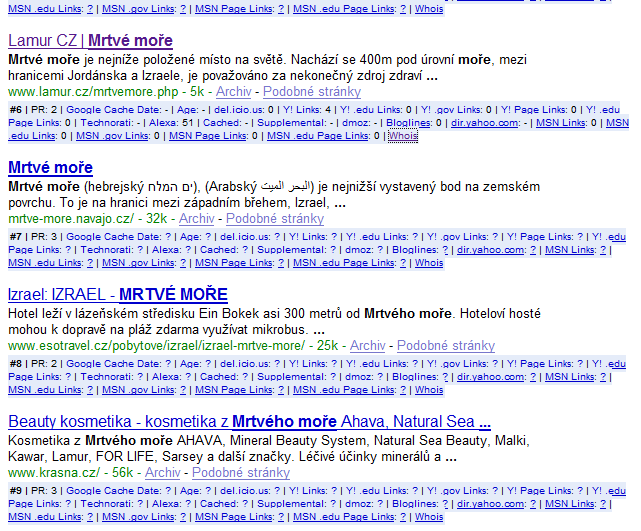
Task: Click del.icio.us in the #7 stats row
Action: [245, 237]
